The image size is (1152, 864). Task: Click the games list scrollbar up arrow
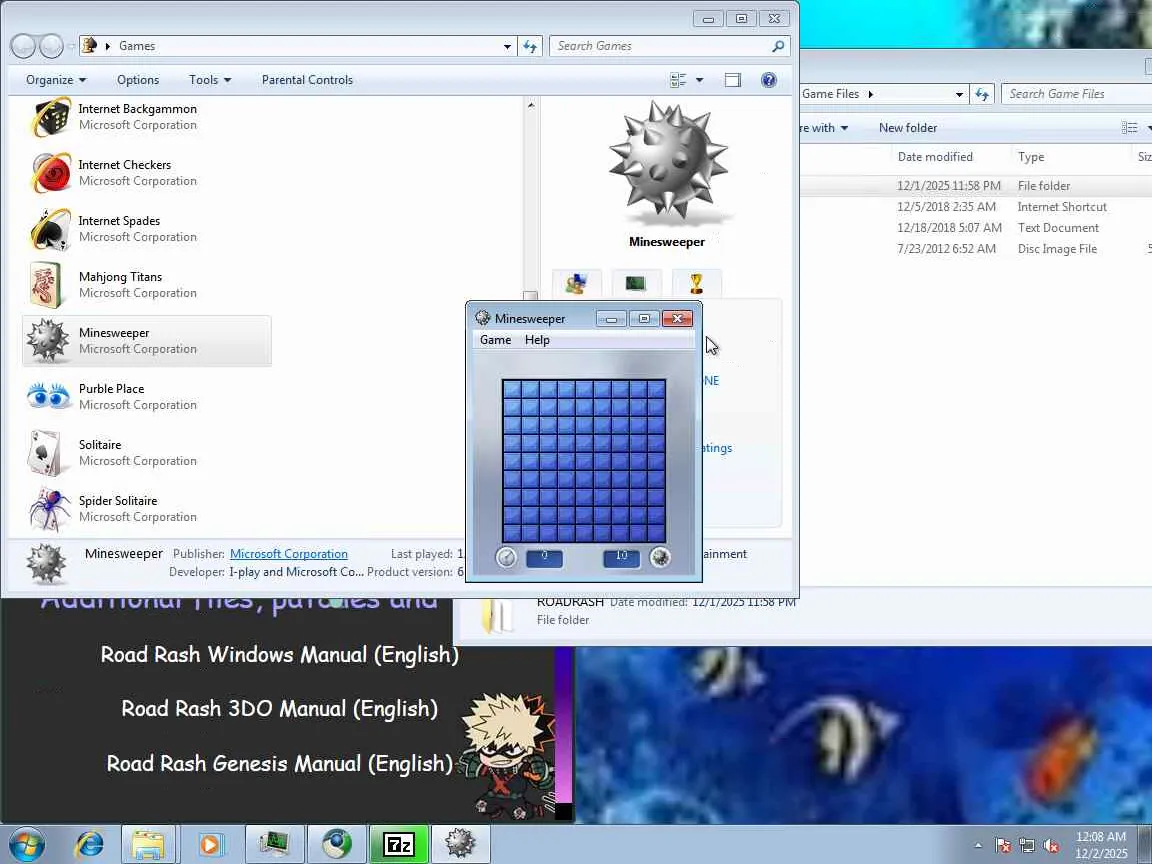[530, 106]
